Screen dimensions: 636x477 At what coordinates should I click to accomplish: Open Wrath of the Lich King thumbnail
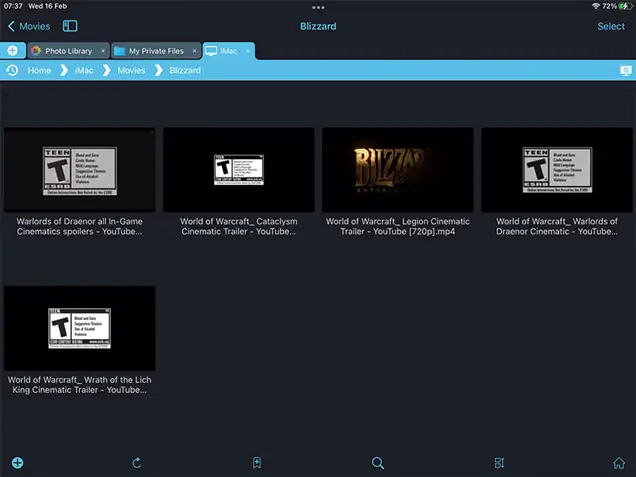point(80,328)
